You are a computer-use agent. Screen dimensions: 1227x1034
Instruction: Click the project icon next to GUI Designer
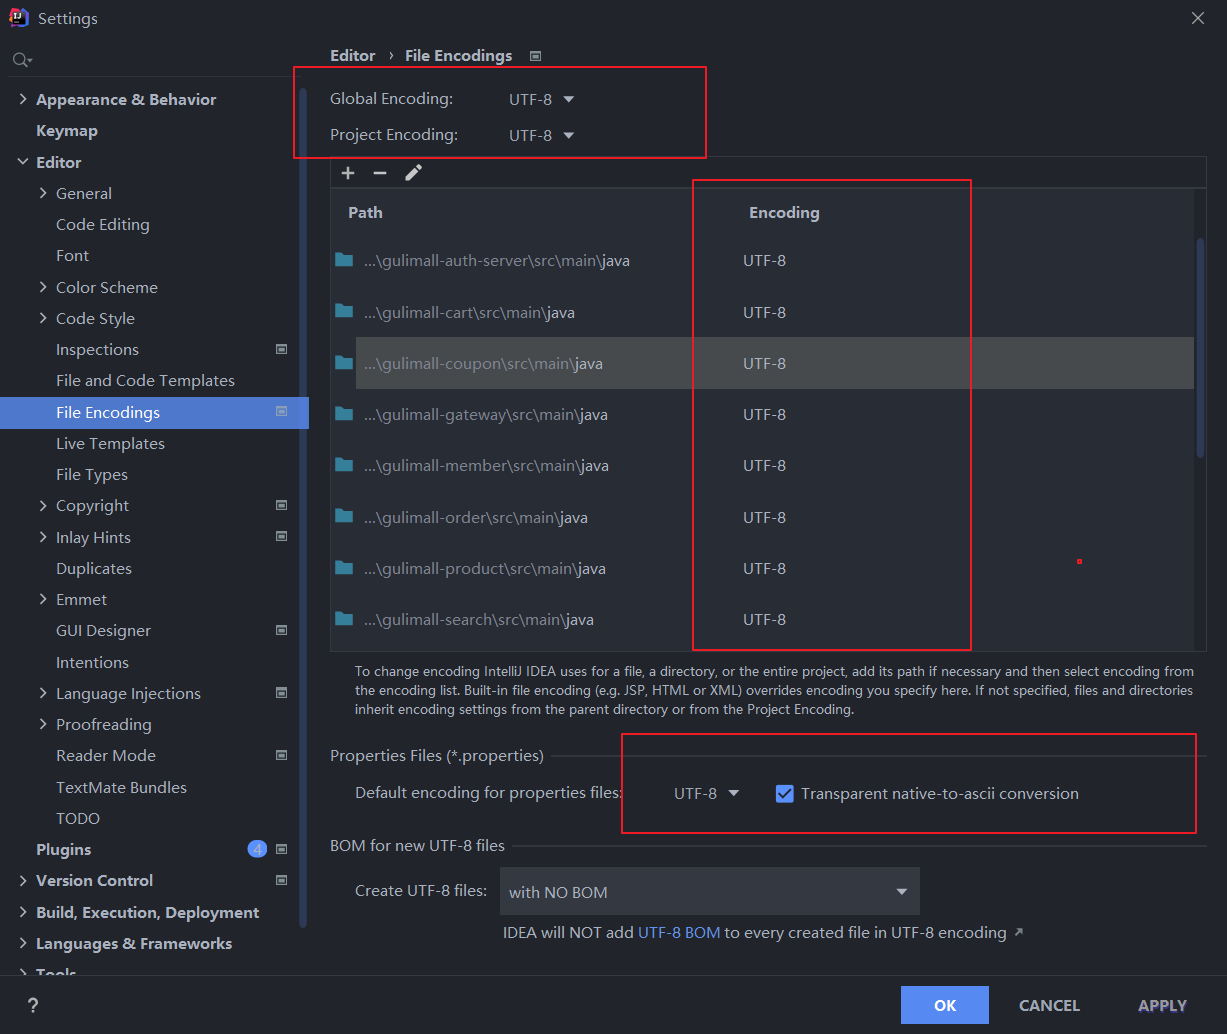click(x=282, y=630)
